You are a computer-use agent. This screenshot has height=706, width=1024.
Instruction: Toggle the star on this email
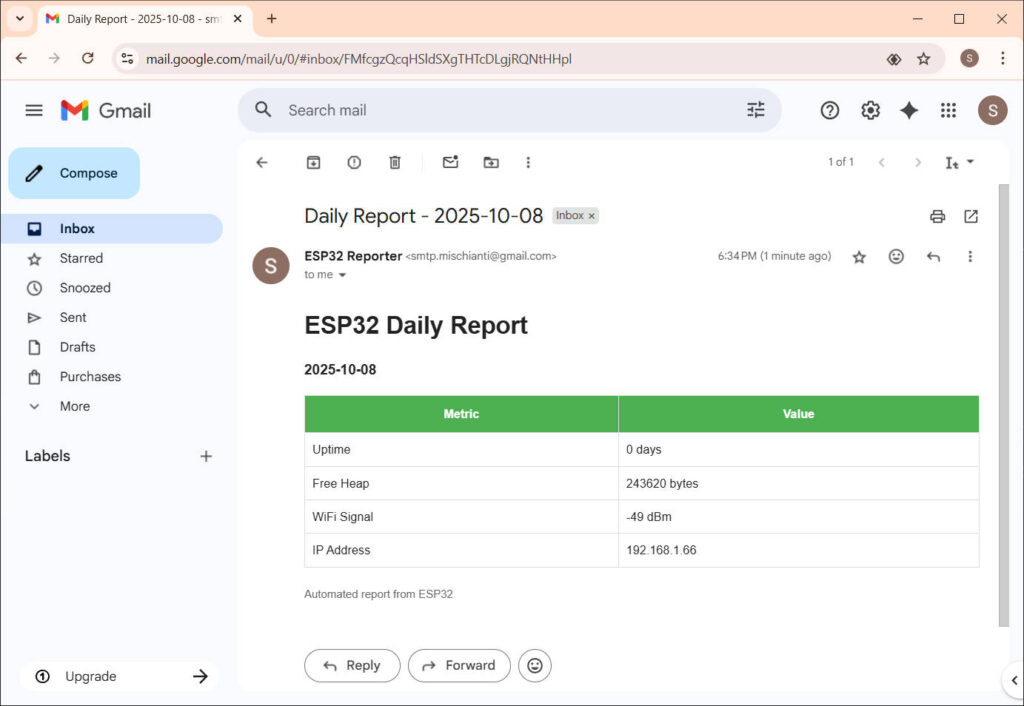pyautogui.click(x=859, y=256)
